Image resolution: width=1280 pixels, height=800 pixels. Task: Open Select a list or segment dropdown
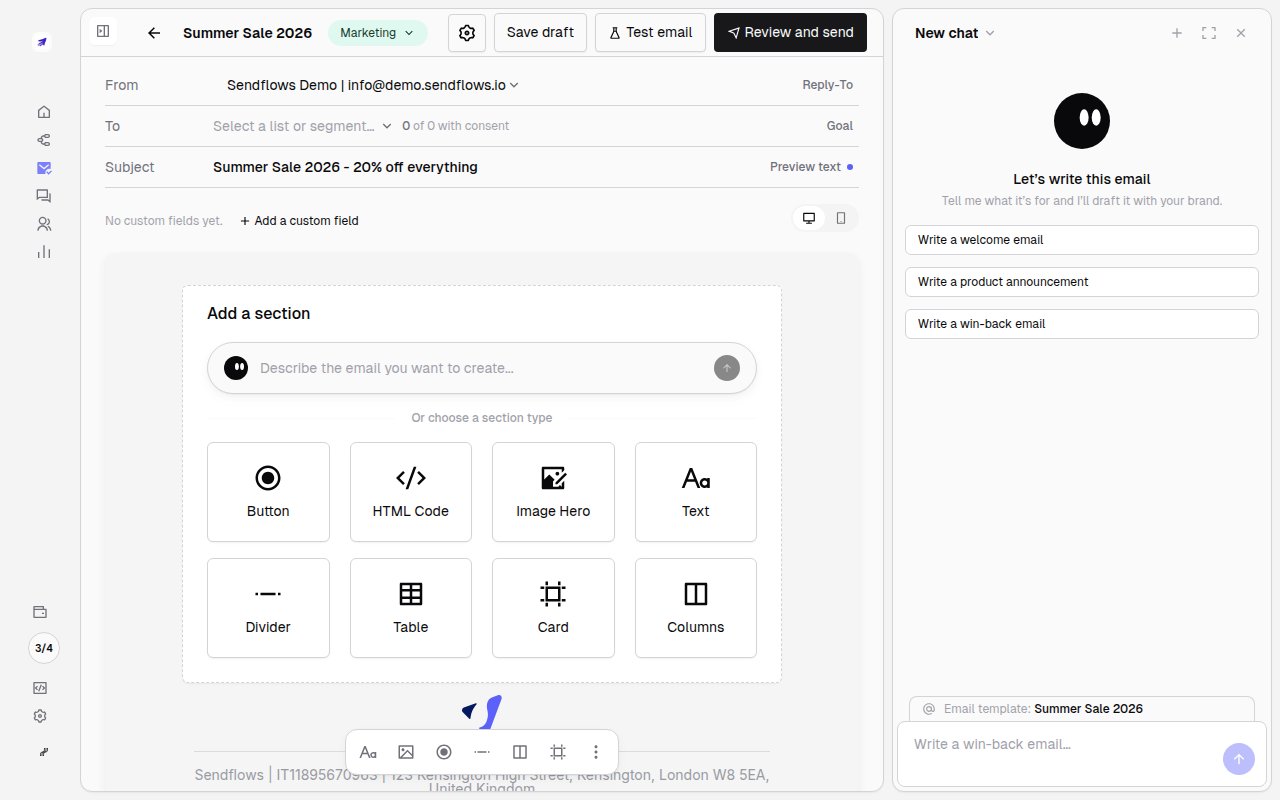point(303,126)
